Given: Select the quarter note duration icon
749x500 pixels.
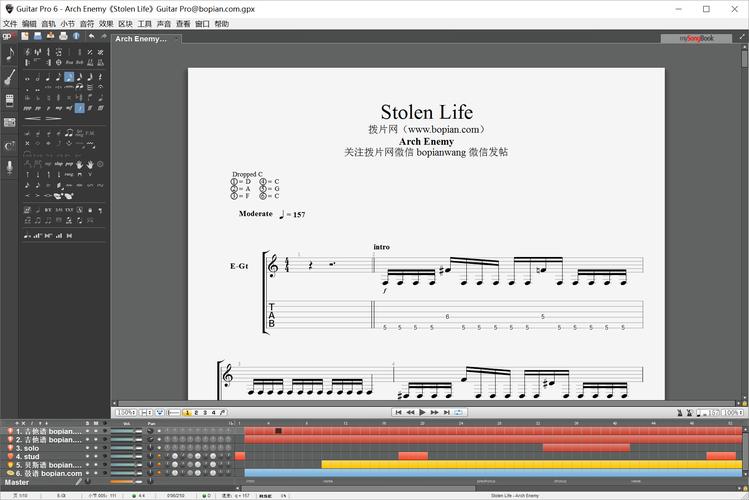Looking at the screenshot, I should coord(48,77).
